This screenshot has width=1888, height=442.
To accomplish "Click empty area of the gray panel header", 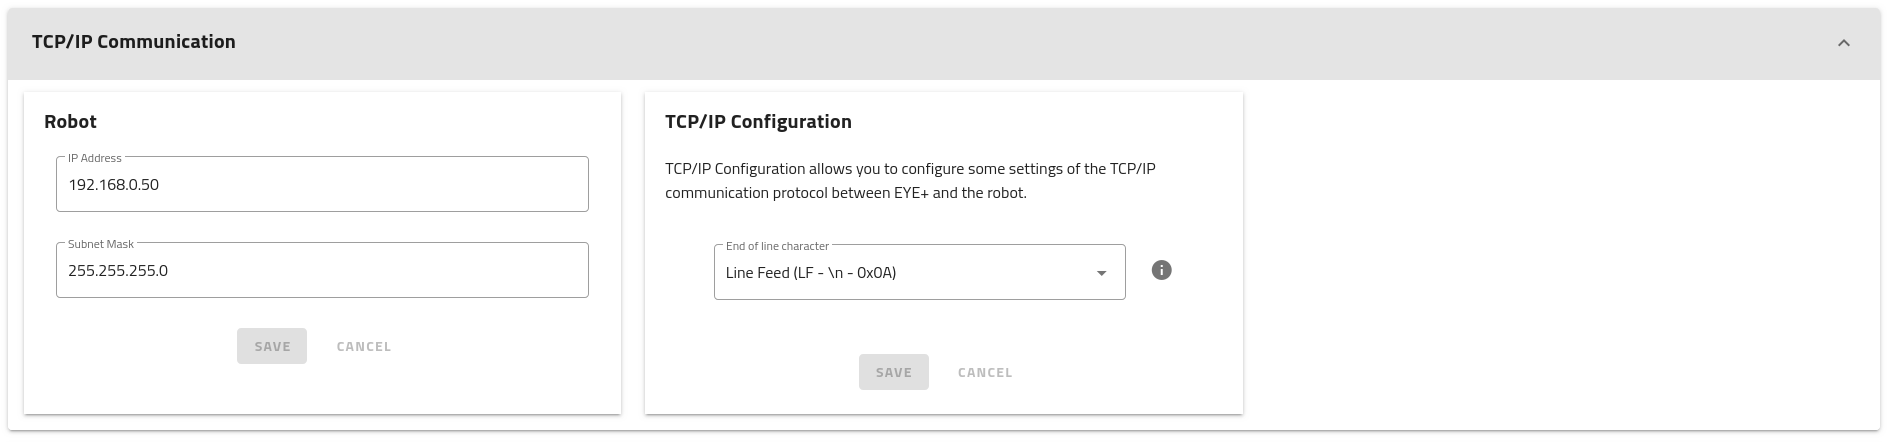I will [x=1000, y=43].
